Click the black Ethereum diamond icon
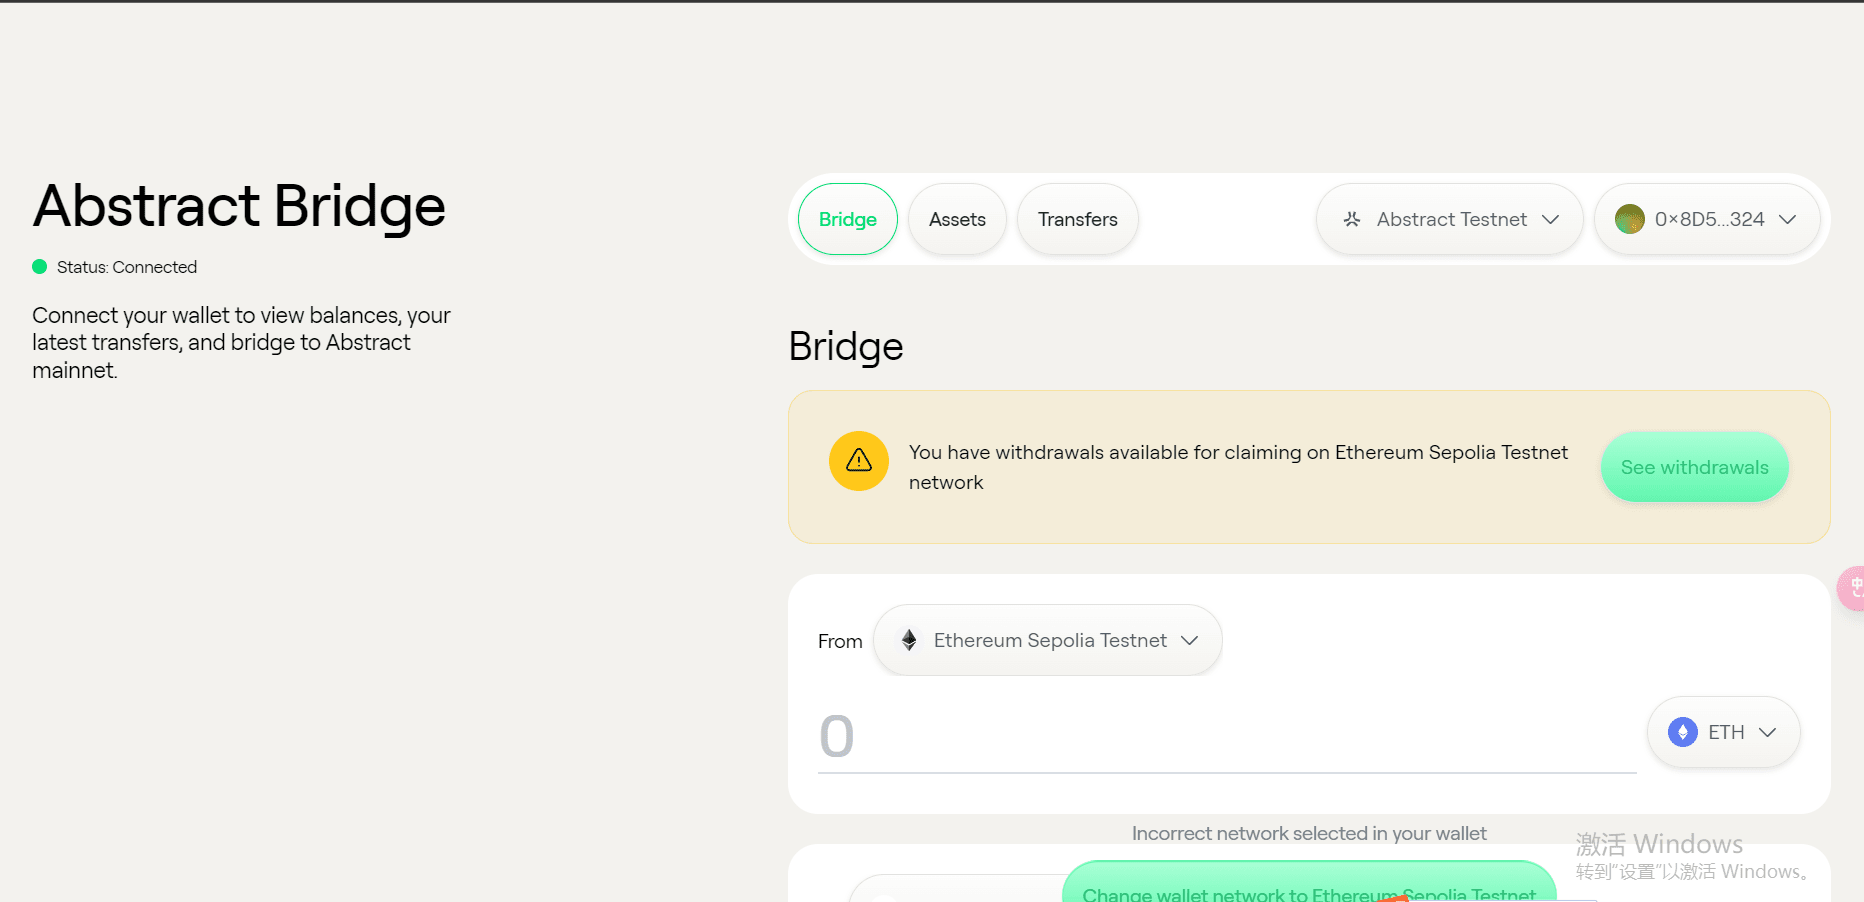Image resolution: width=1864 pixels, height=902 pixels. (909, 640)
